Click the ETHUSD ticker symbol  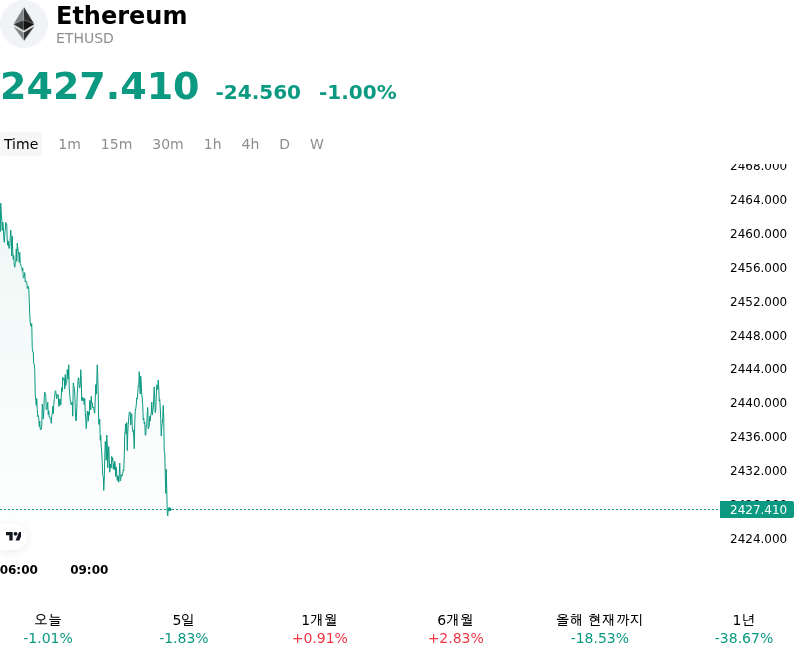pyautogui.click(x=85, y=38)
